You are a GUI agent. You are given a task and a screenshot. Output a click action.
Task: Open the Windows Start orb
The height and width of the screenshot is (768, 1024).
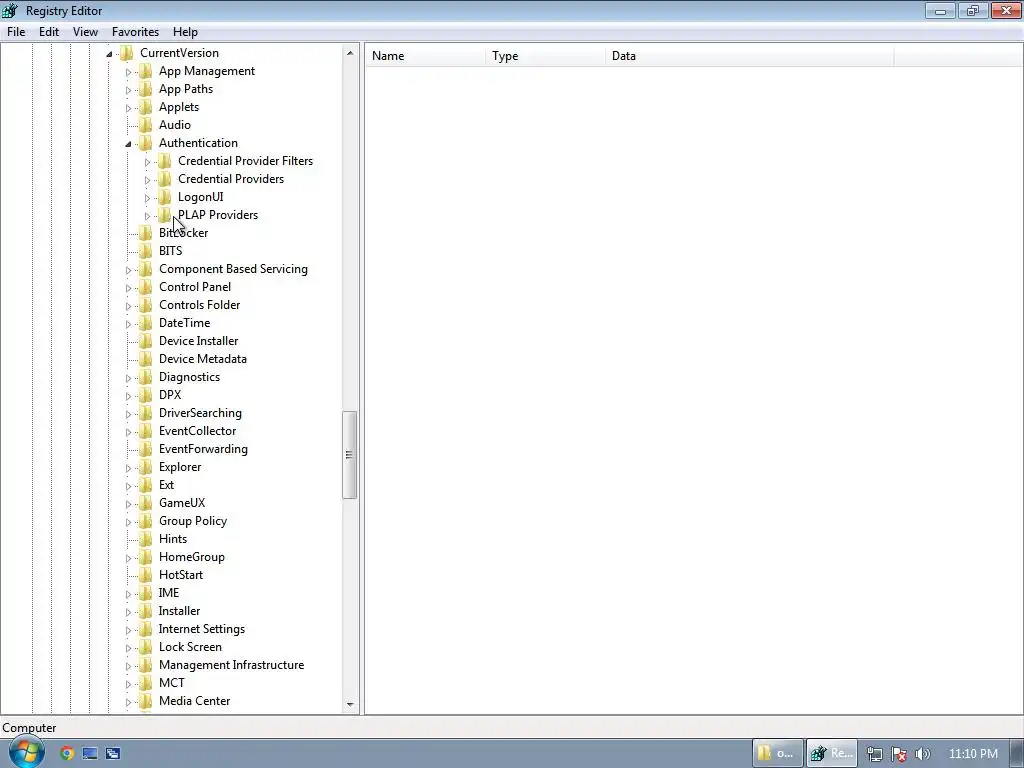26,752
